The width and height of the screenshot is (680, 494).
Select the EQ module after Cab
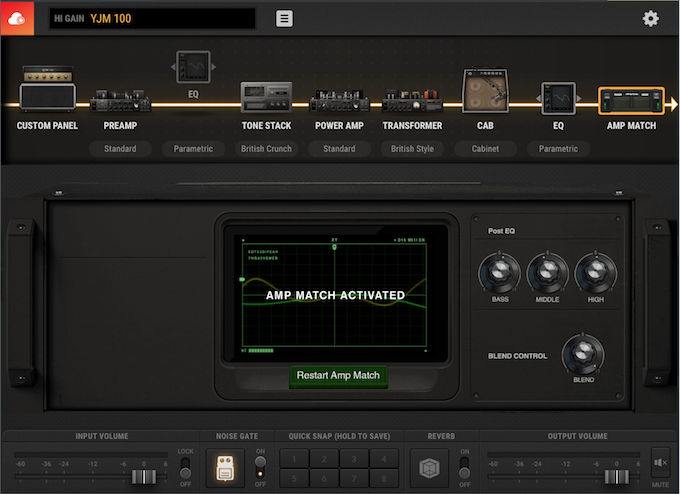pyautogui.click(x=559, y=98)
